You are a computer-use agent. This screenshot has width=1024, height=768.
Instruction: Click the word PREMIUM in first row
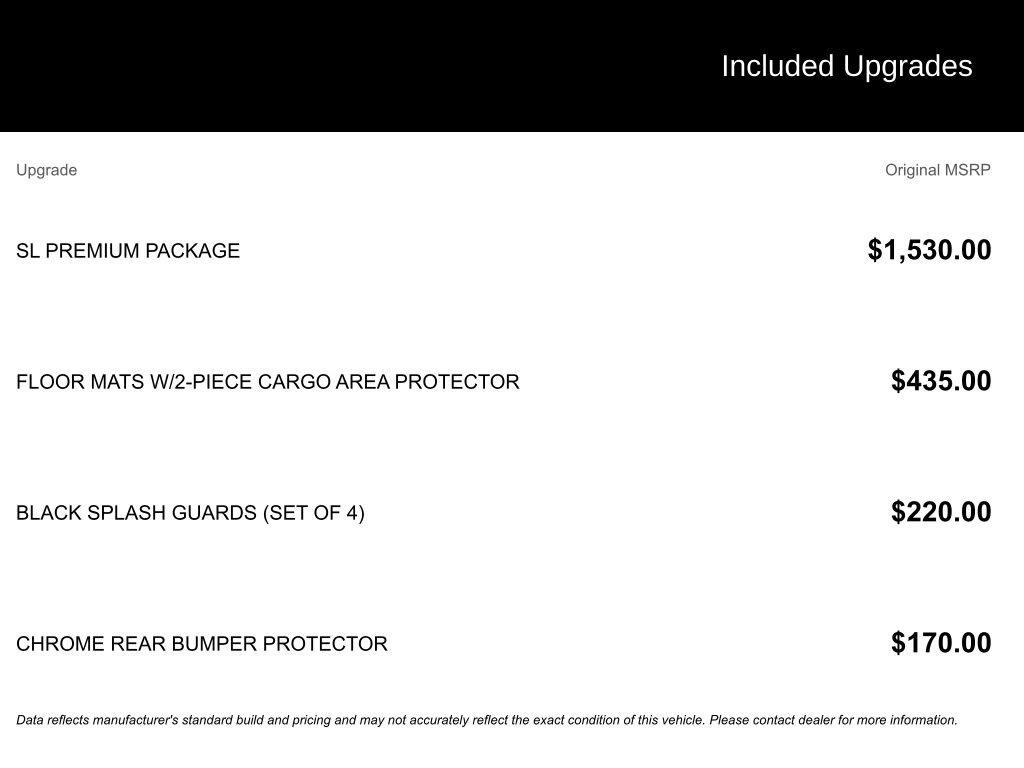[94, 251]
